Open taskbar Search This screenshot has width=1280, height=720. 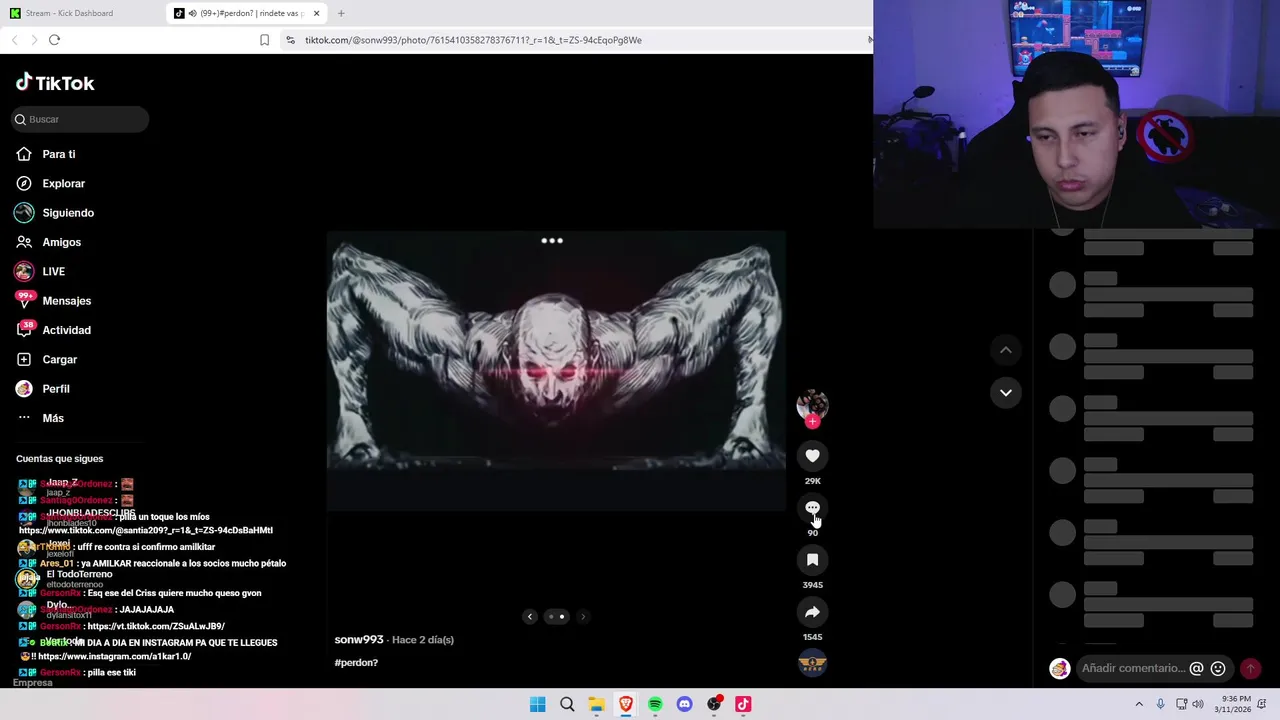[x=567, y=704]
